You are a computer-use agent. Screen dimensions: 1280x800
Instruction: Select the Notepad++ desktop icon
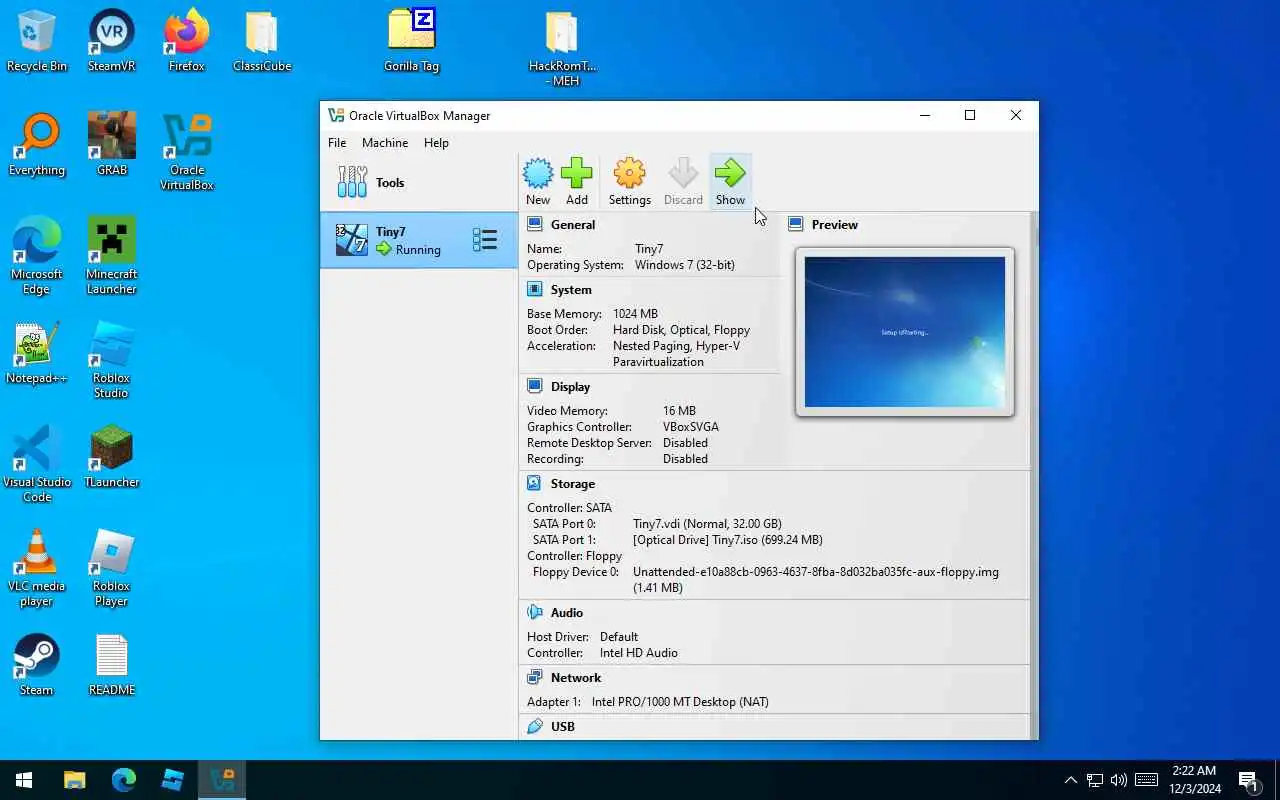click(37, 354)
